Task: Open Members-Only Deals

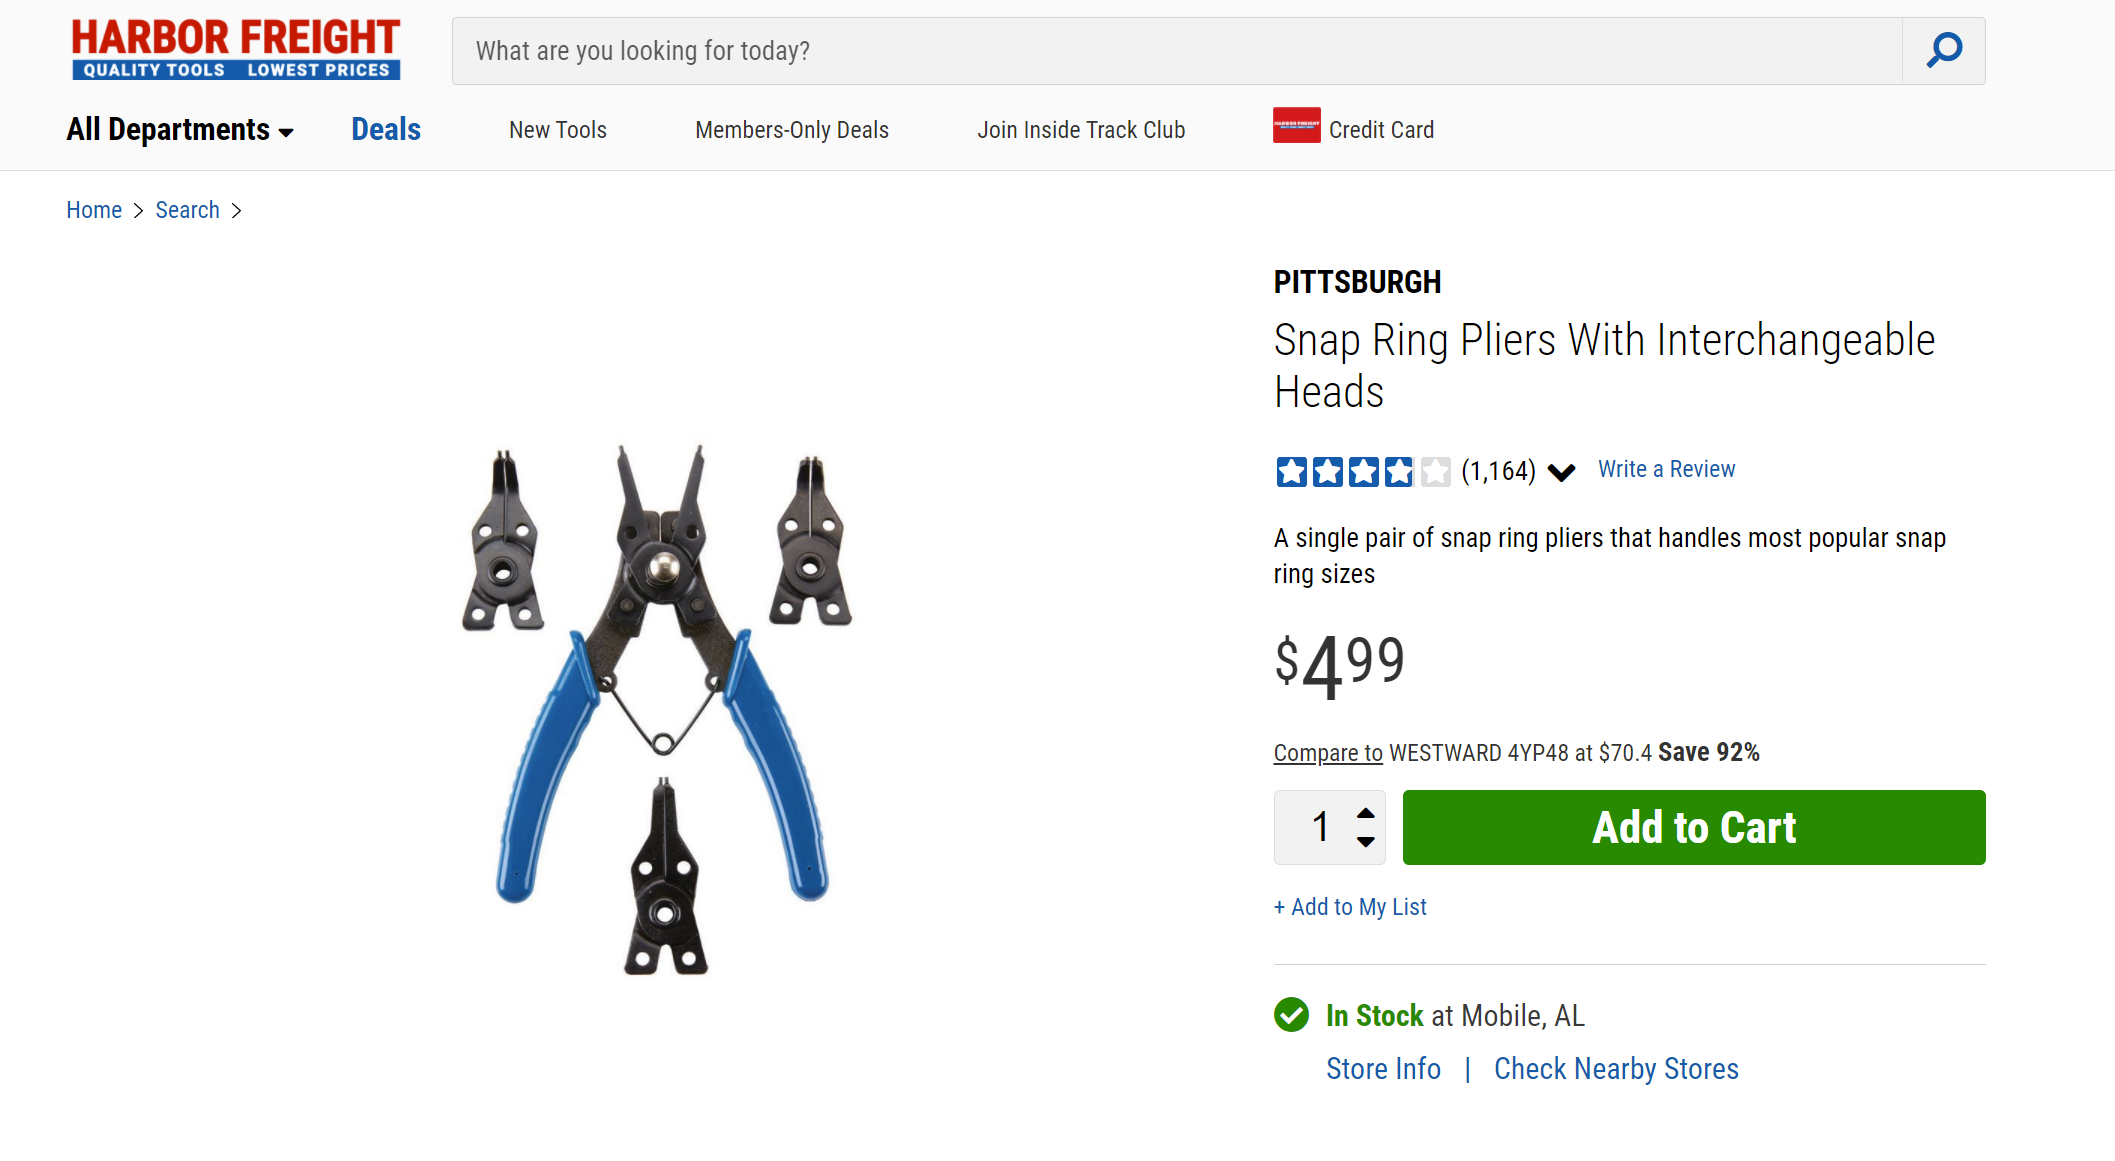Action: [792, 130]
